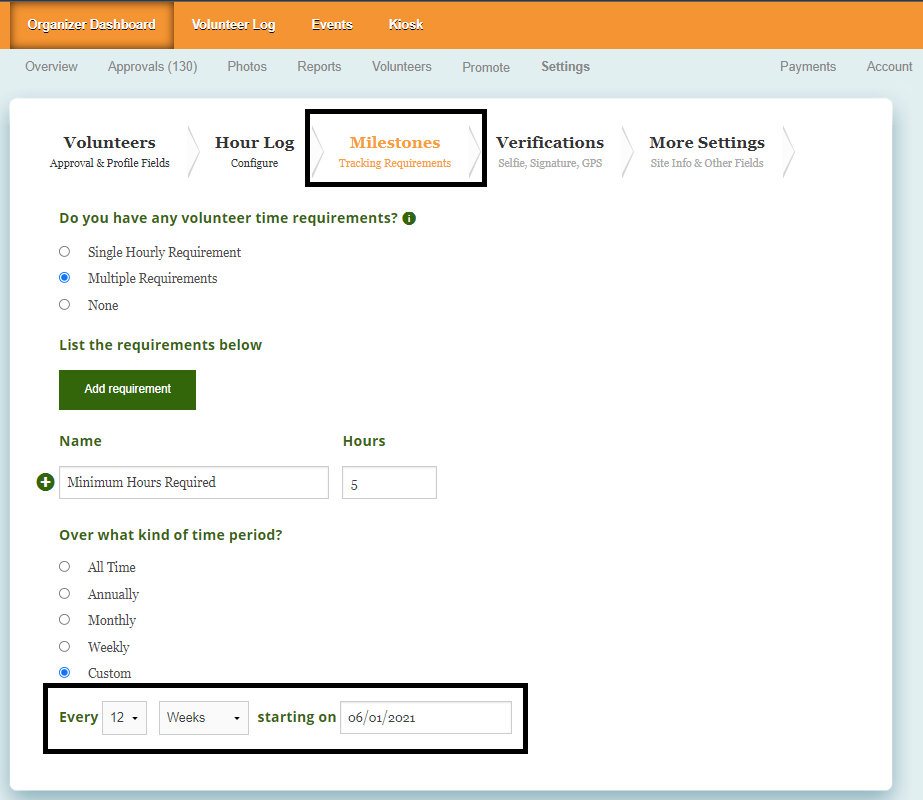
Task: Choose None for time requirements
Action: (65, 304)
